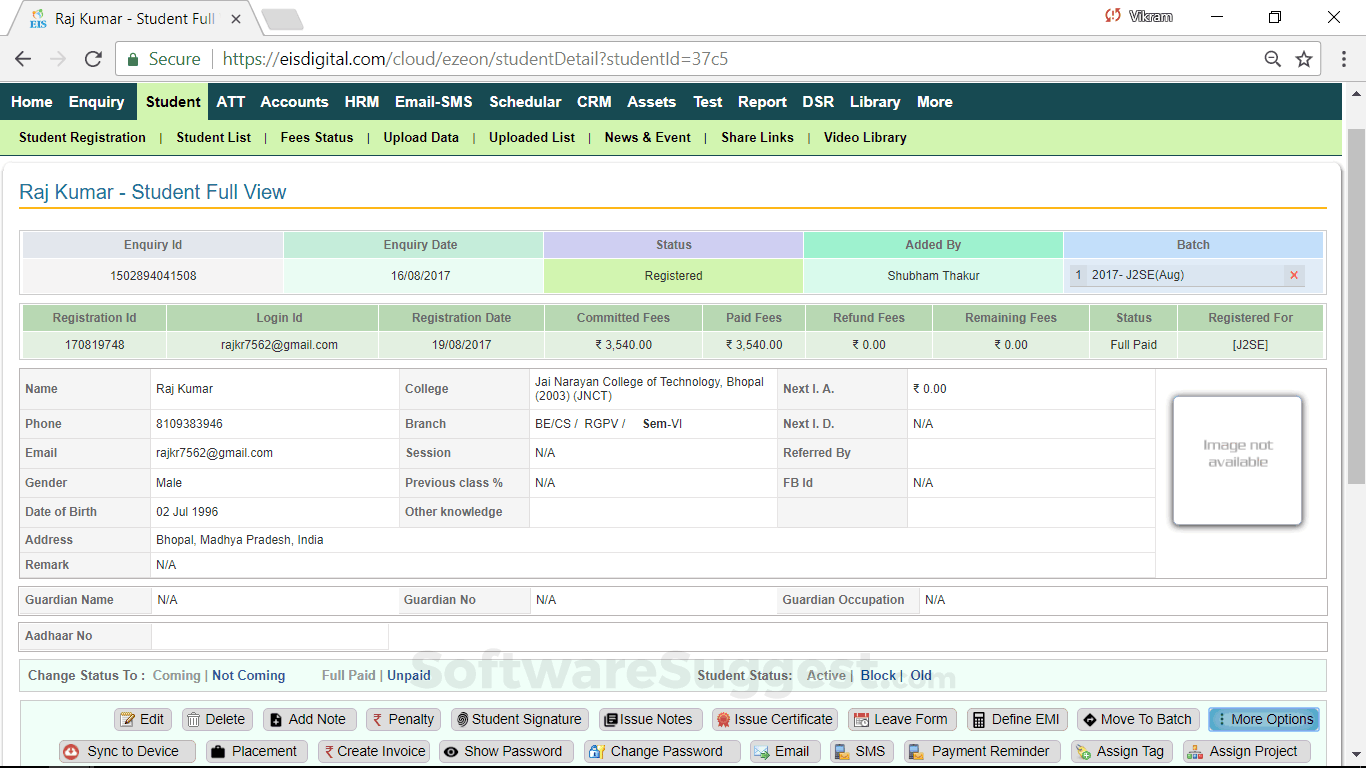The image size is (1366, 768).
Task: Click the browser zoom magnifier icon
Action: (x=1273, y=59)
